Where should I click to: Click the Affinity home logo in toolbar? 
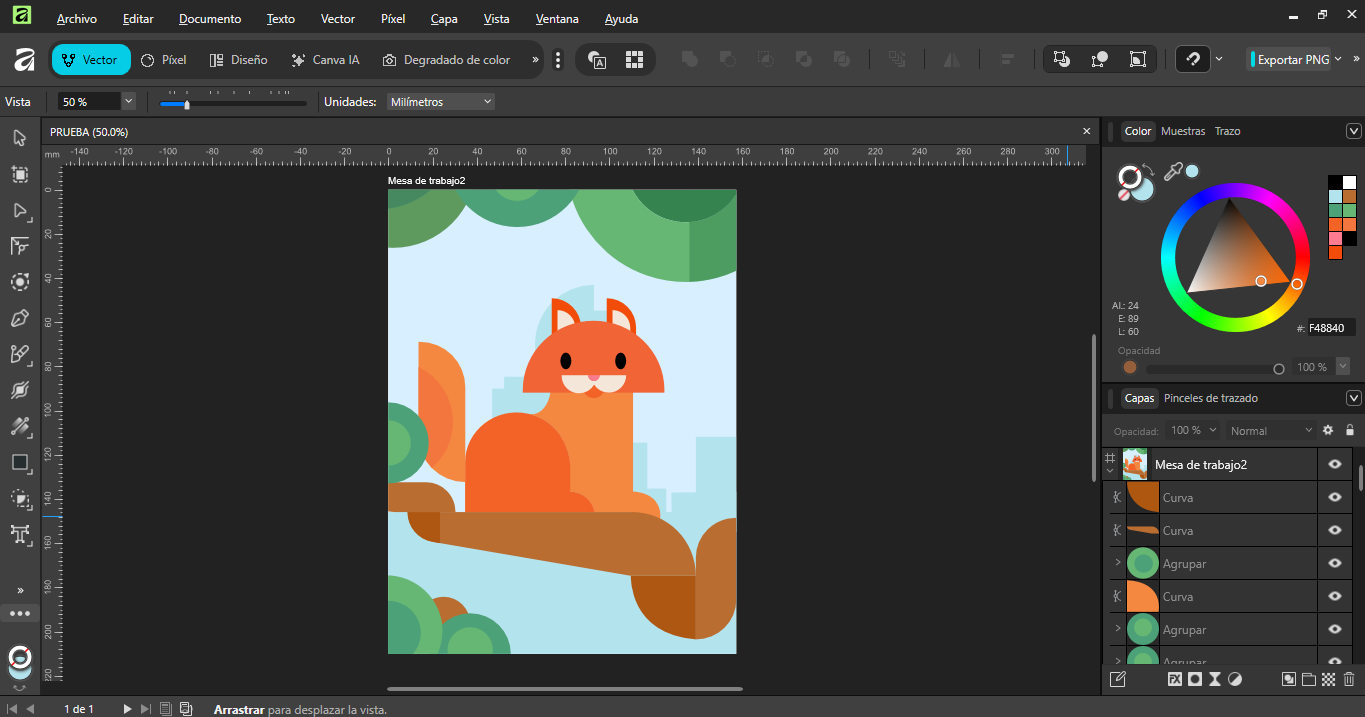24,60
